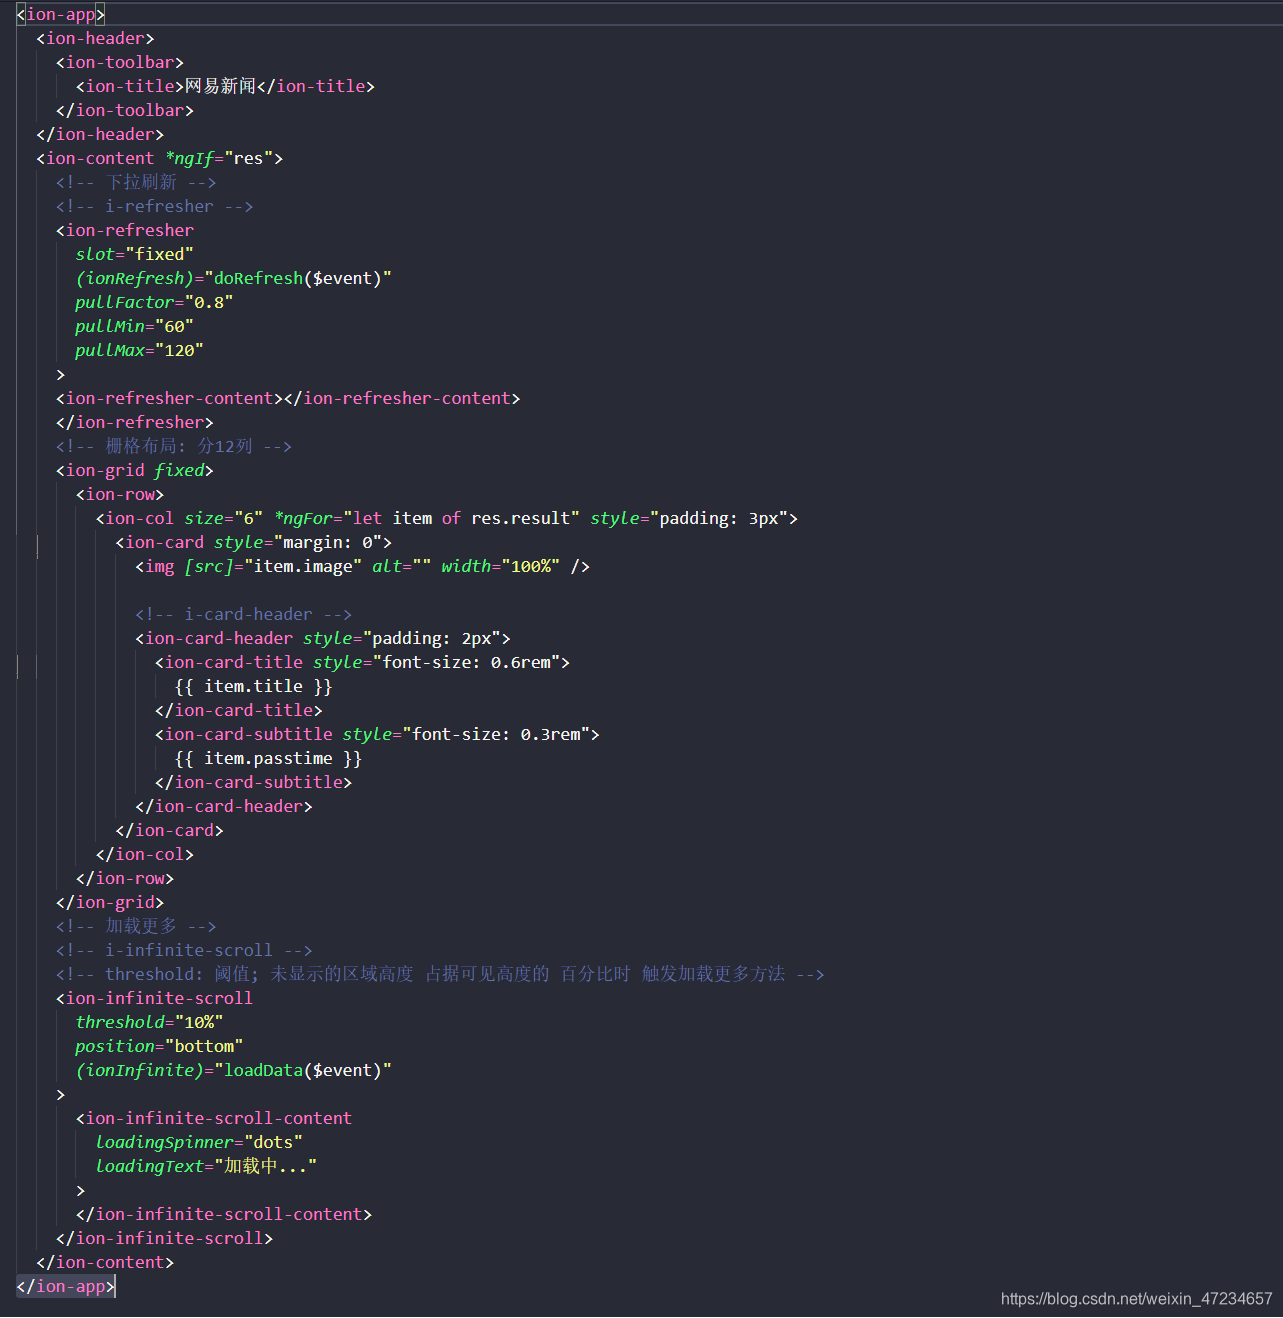1283x1318 pixels.
Task: Click the closing ion-infinite-scroll-content tag
Action: click(224, 1214)
